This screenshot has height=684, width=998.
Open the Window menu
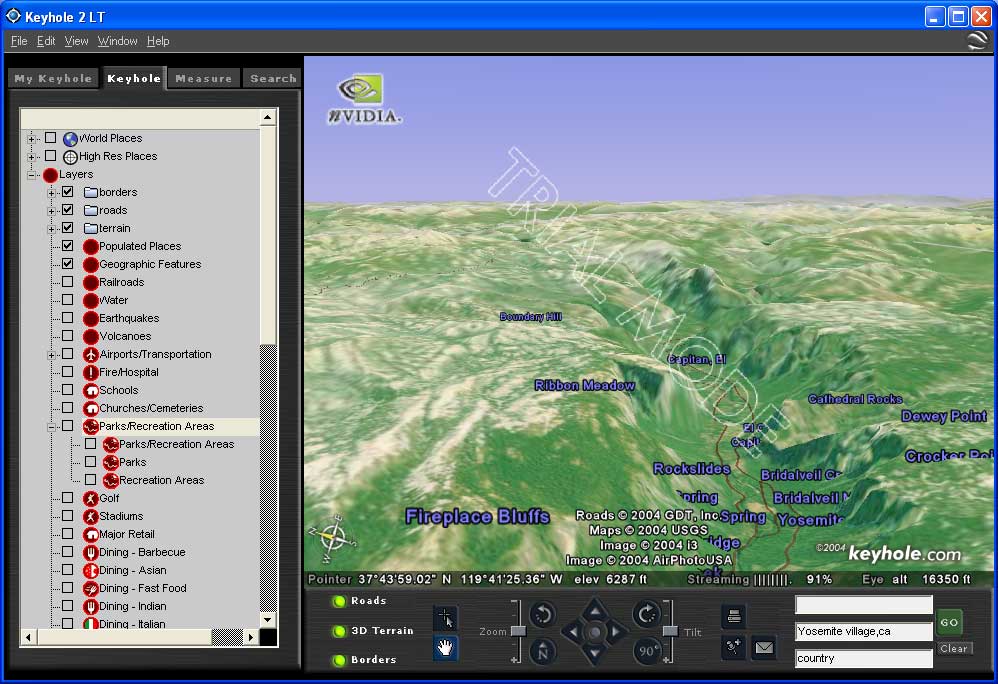click(117, 41)
